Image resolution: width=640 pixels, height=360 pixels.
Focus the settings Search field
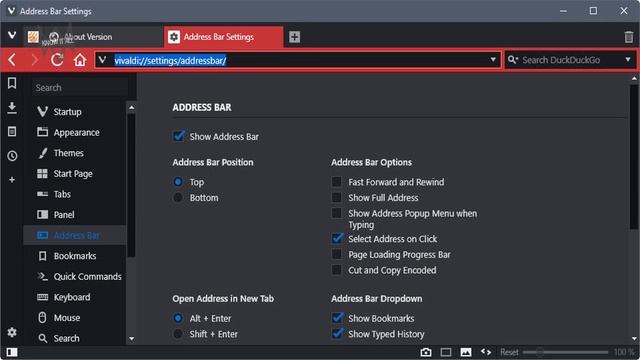point(80,87)
